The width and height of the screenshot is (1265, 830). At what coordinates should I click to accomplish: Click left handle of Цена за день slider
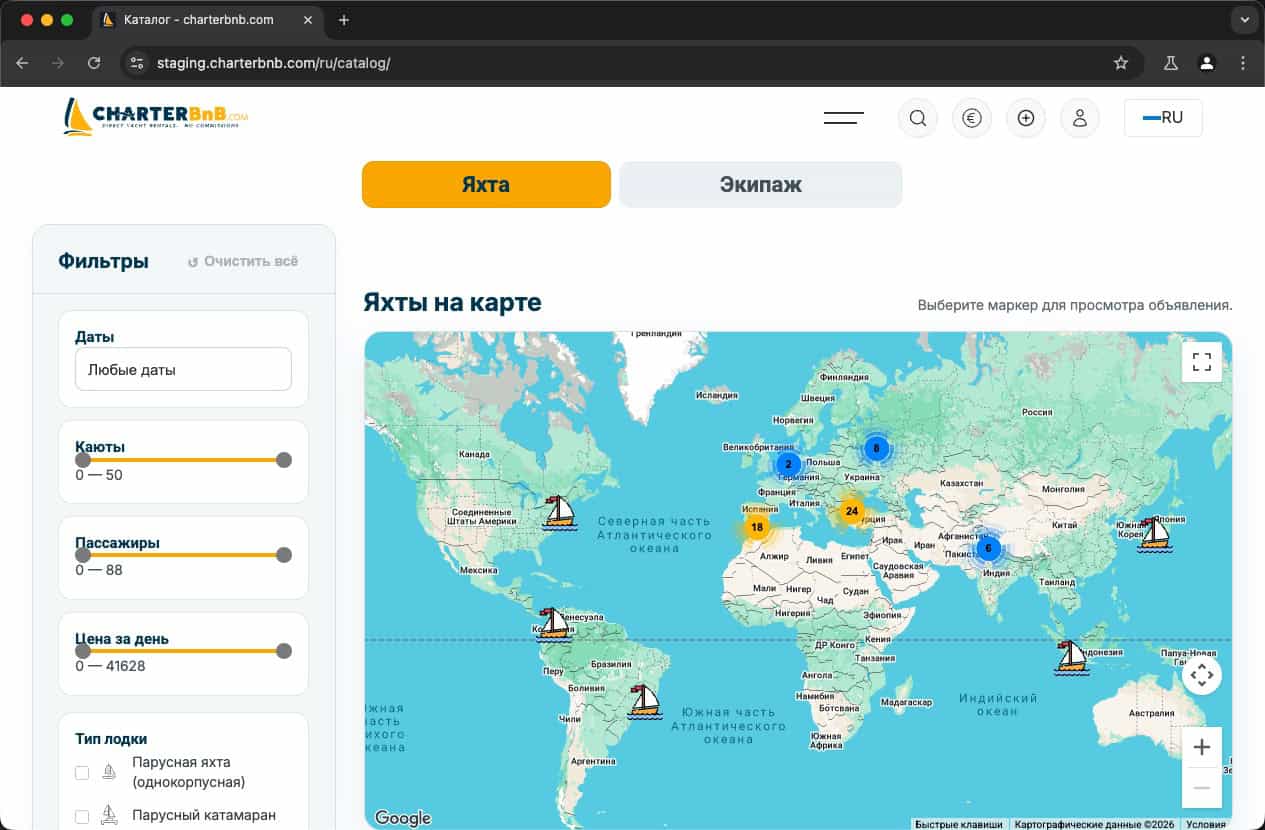pyautogui.click(x=83, y=651)
